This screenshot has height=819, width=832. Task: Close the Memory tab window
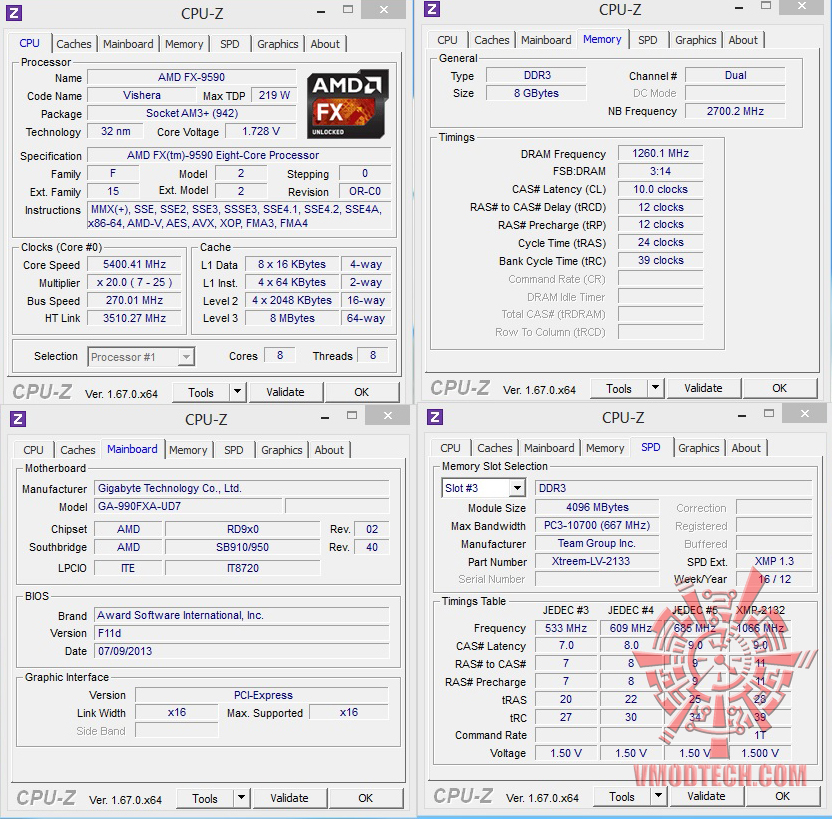pos(802,6)
